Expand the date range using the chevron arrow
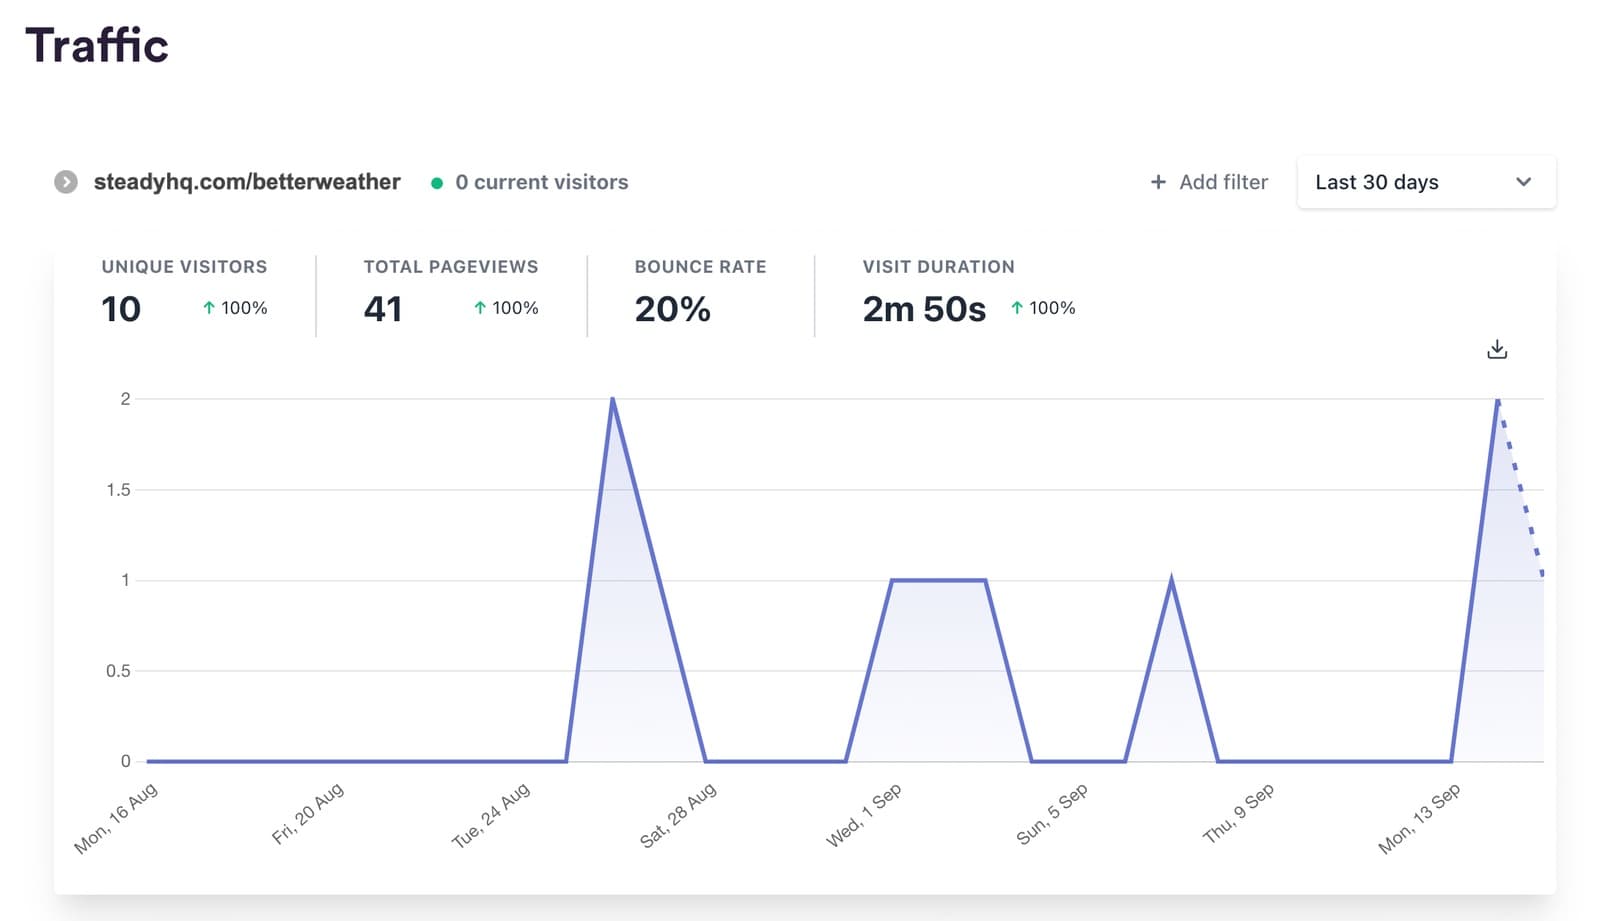 [x=1523, y=182]
